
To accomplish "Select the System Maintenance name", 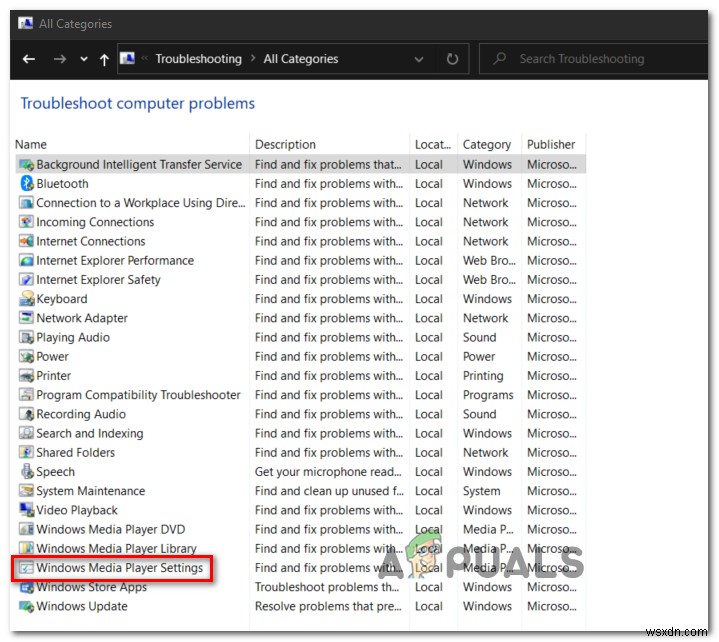I will [90, 491].
